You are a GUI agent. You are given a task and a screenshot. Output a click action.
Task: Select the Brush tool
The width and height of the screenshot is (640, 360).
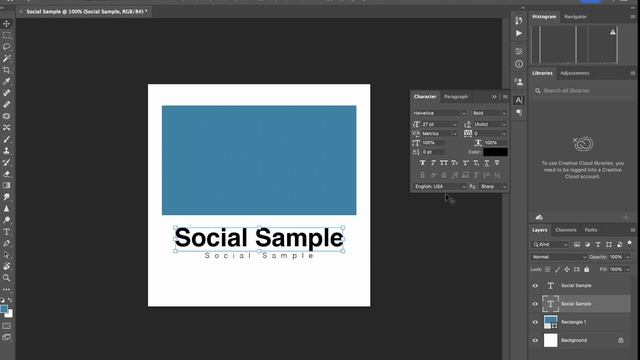point(7,139)
